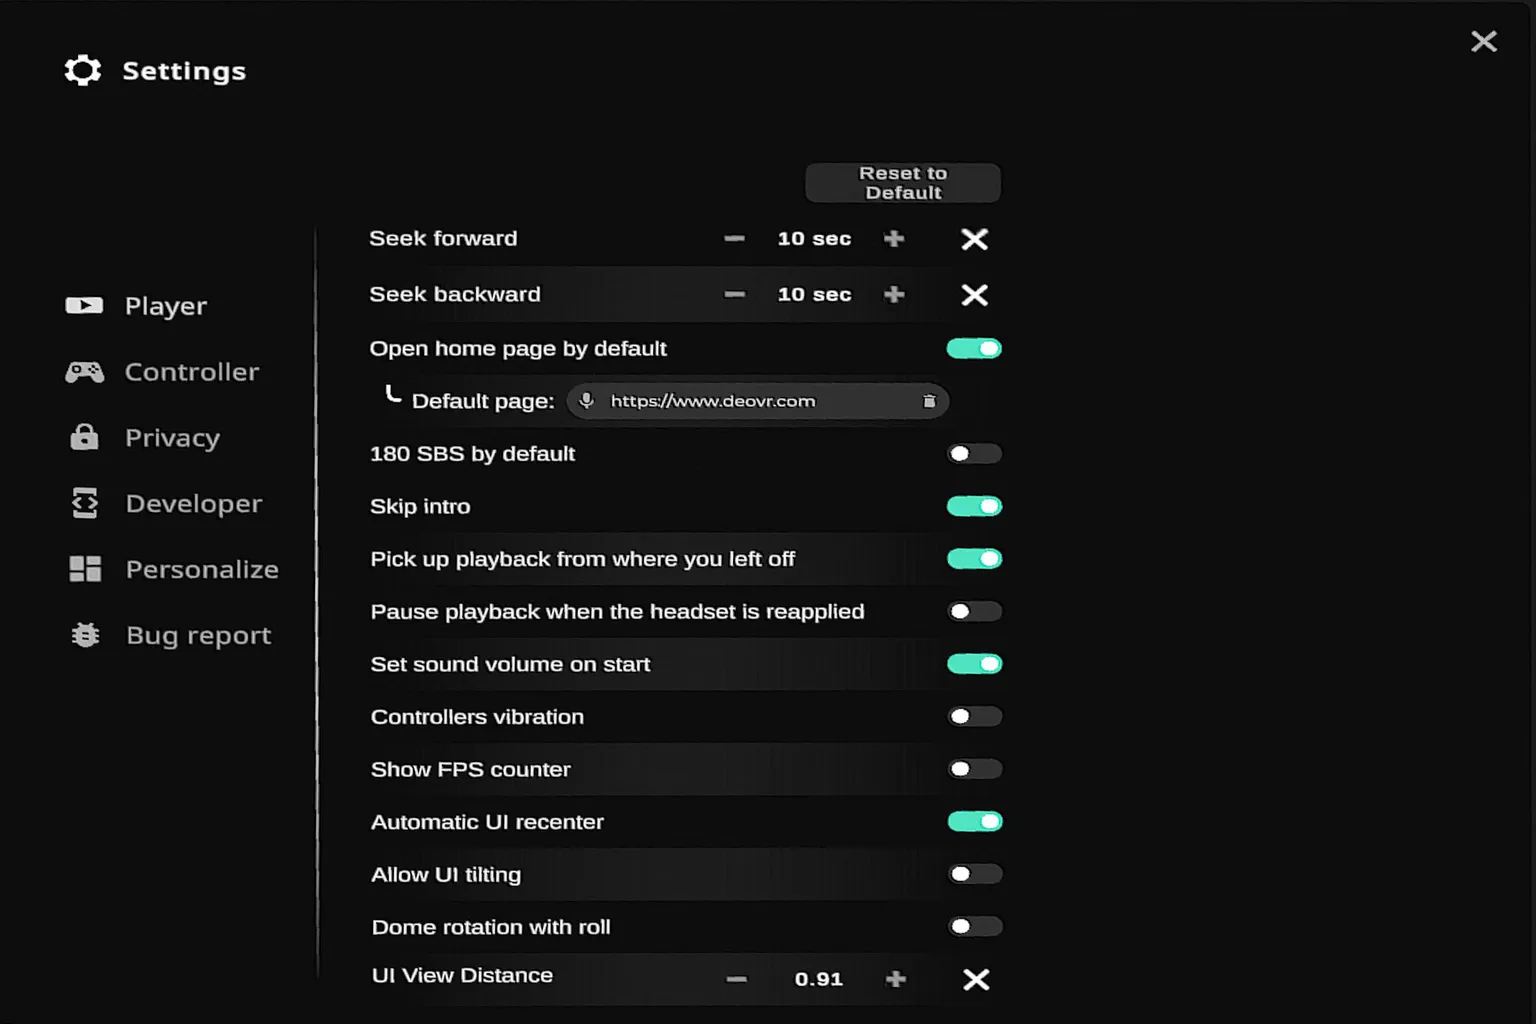Click the microphone icon in Default page field
This screenshot has width=1536, height=1024.
point(586,401)
